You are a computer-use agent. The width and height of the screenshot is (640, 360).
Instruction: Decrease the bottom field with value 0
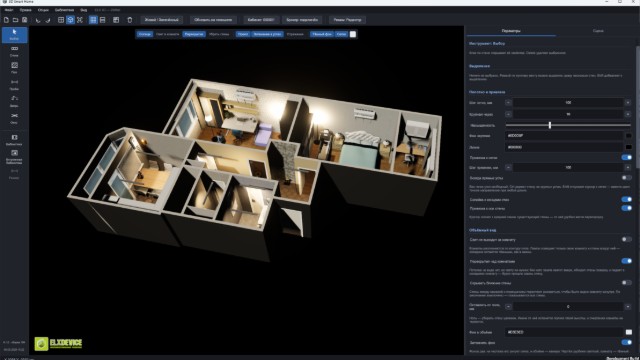point(508,307)
